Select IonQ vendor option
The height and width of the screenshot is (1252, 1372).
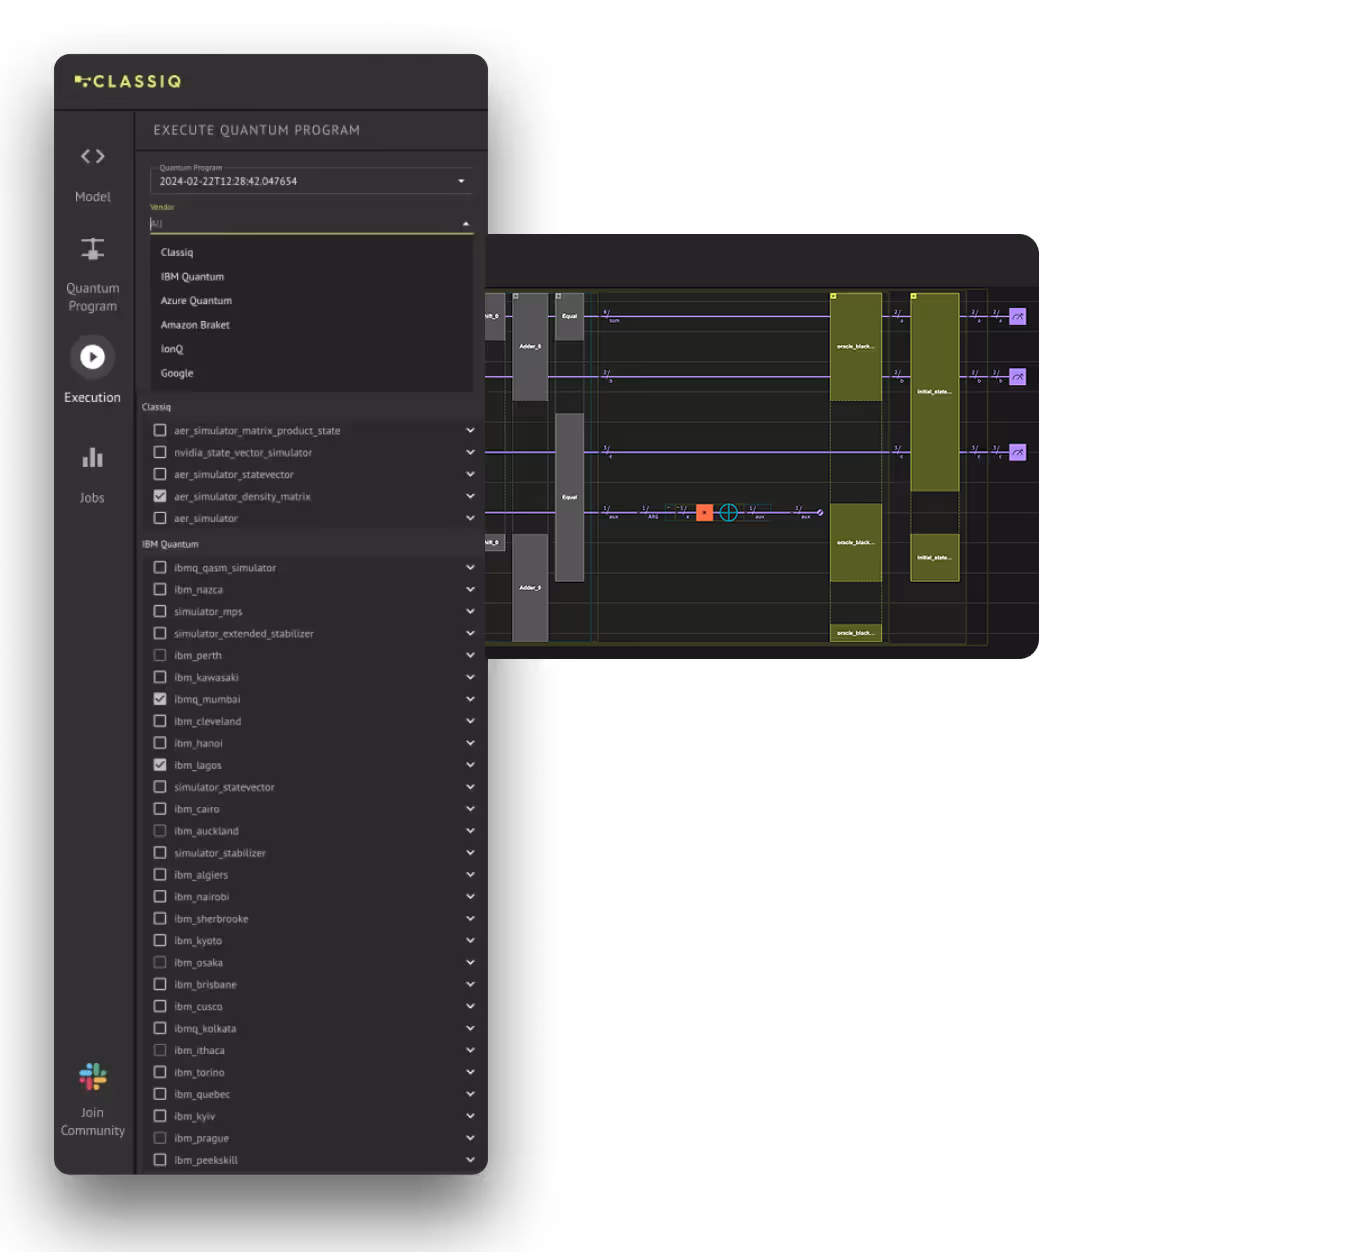311,349
